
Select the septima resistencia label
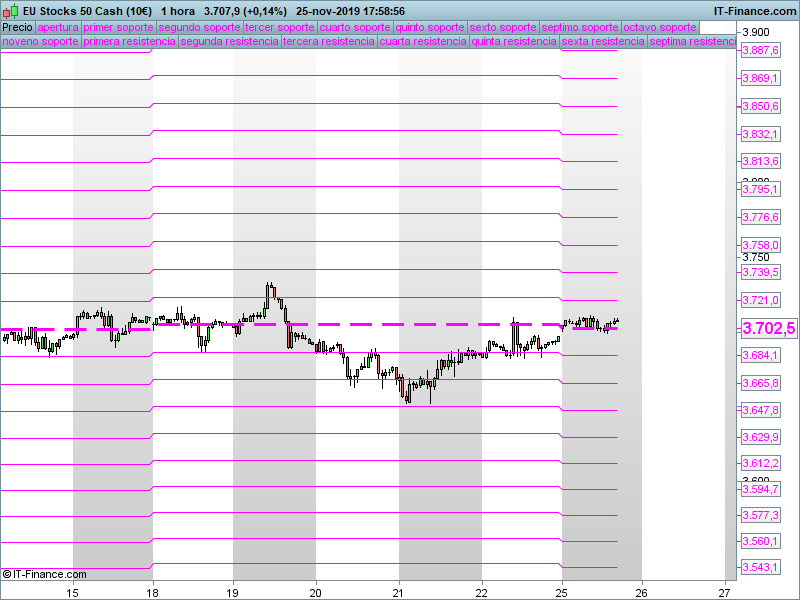[x=692, y=41]
